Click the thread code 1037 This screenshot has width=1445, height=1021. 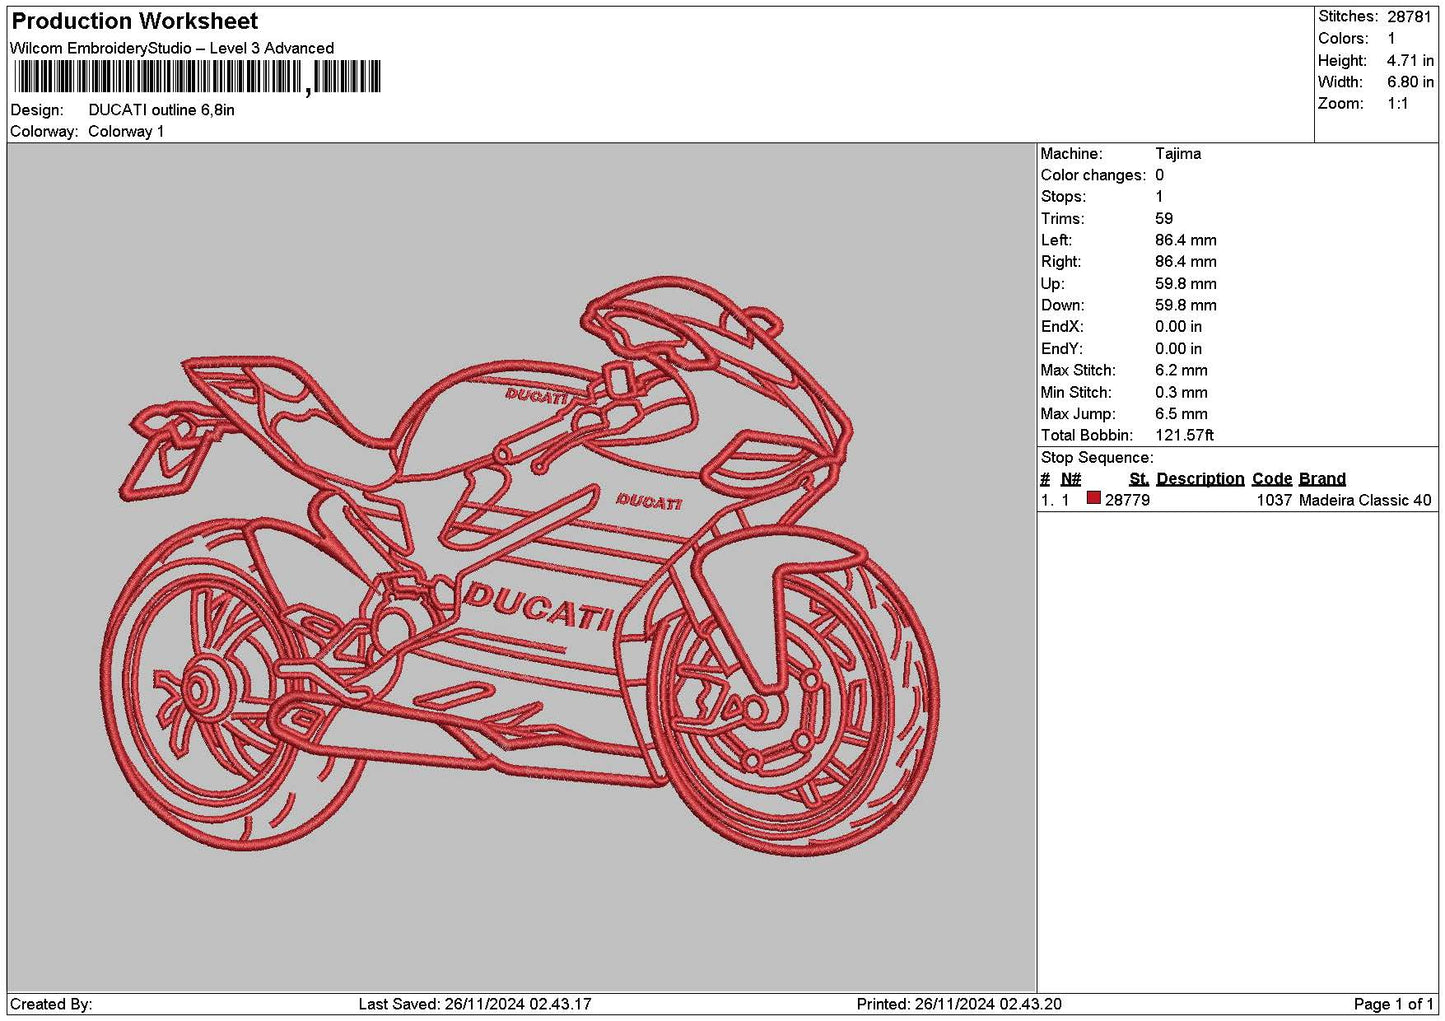(1274, 500)
